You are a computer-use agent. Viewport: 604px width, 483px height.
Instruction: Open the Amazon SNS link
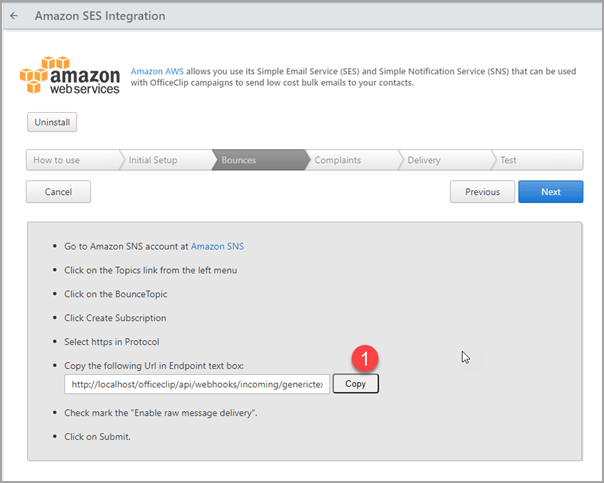tap(217, 246)
